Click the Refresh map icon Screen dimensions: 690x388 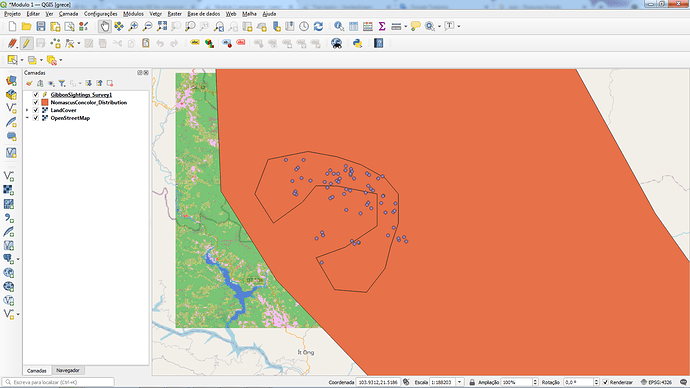click(x=318, y=26)
